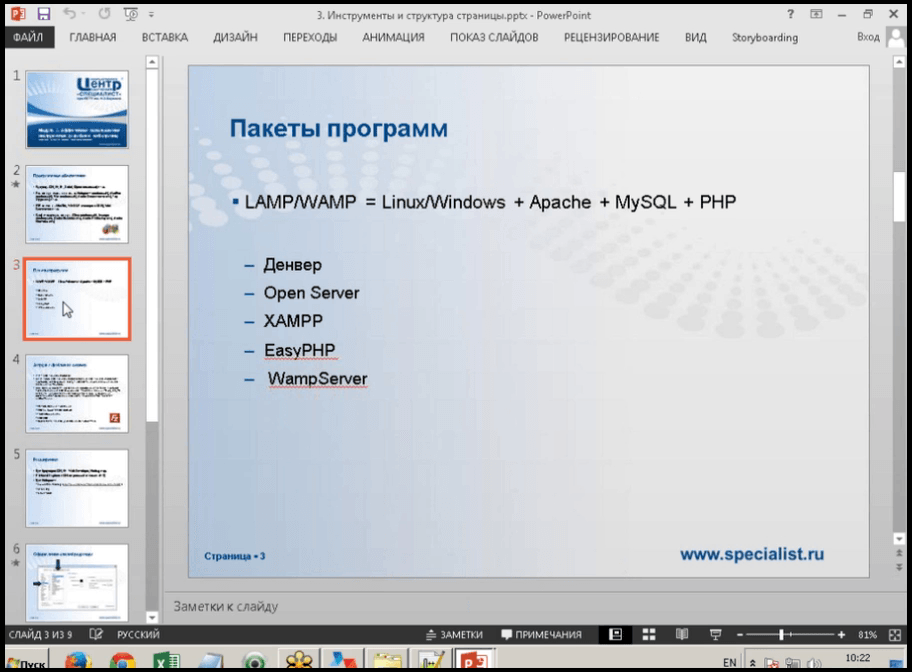Open Excel from the Windows taskbar

(x=166, y=662)
